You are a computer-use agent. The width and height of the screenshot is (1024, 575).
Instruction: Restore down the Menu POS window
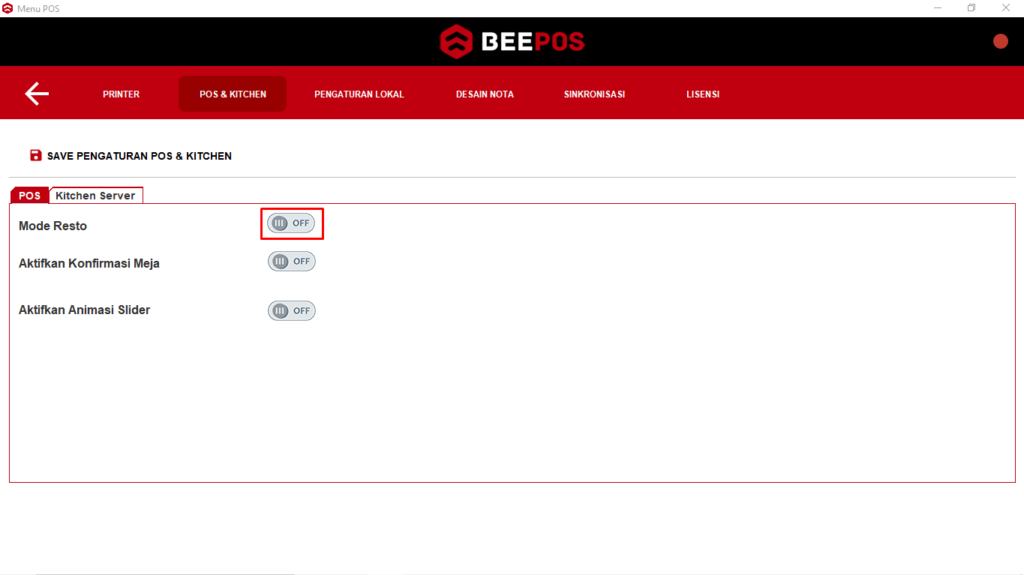971,8
